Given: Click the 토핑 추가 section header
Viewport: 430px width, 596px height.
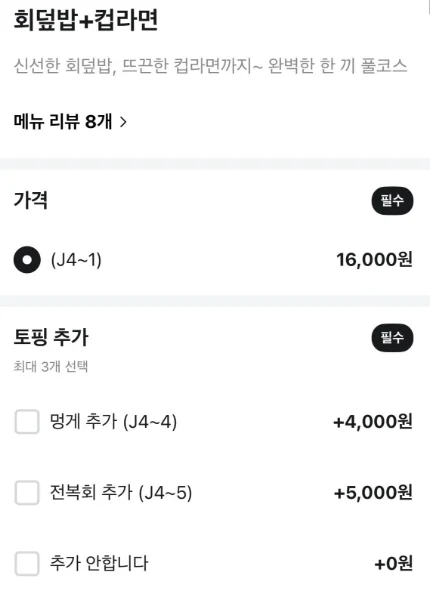Looking at the screenshot, I should (51, 337).
